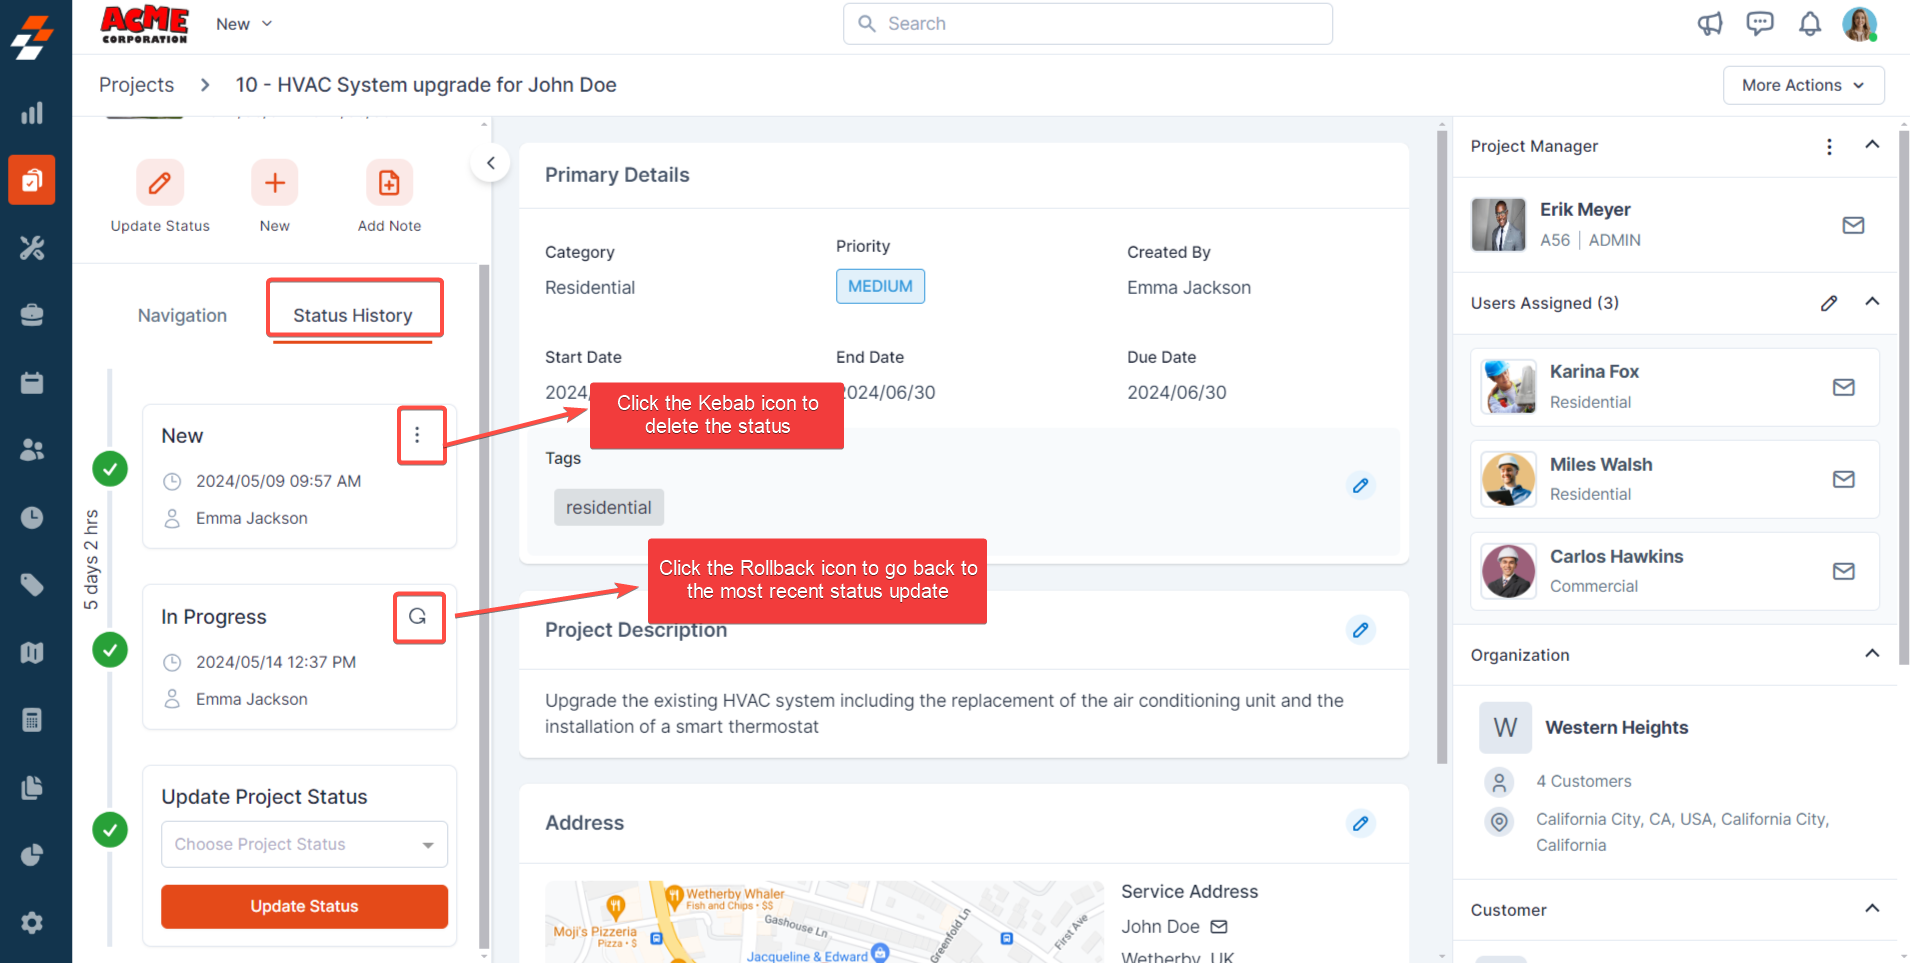Click the Add Note icon
Viewport: 1910px width, 963px height.
pyautogui.click(x=389, y=183)
